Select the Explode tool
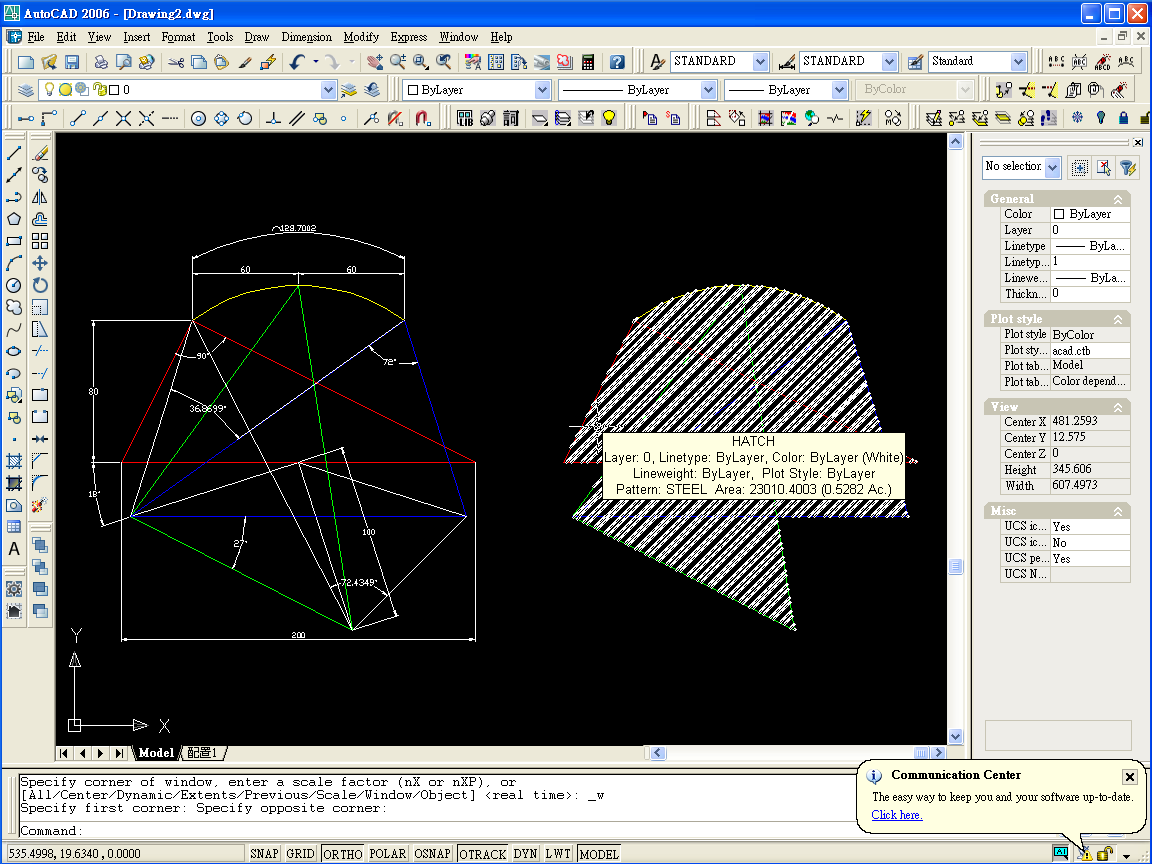Image resolution: width=1152 pixels, height=864 pixels. (40, 505)
